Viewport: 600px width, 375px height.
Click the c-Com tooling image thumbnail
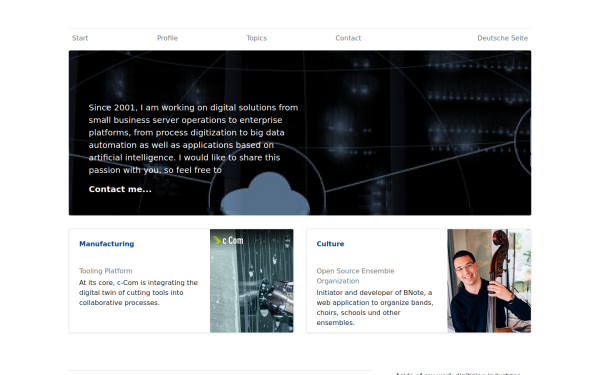point(252,280)
